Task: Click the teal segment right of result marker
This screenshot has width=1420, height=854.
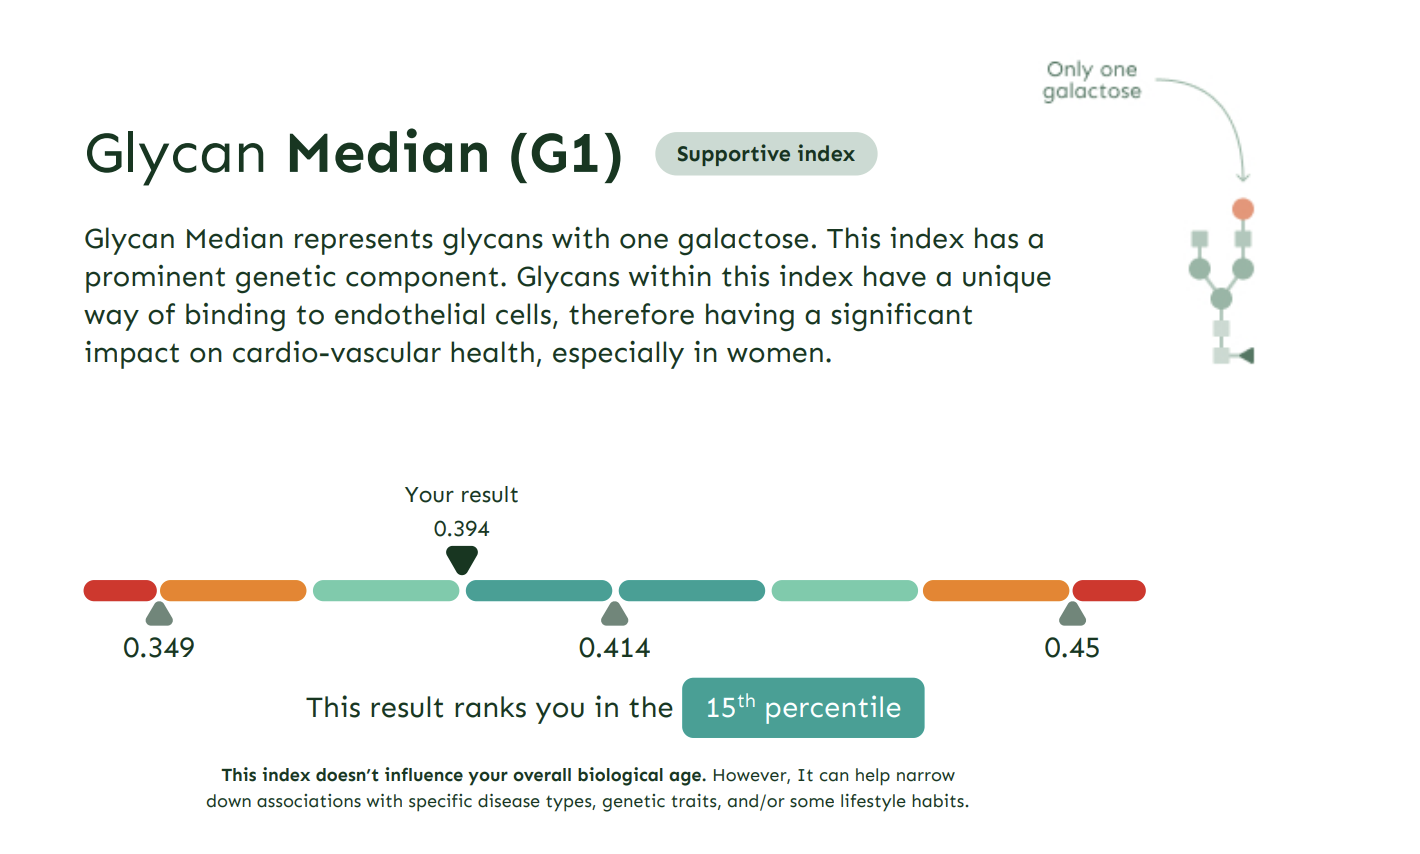Action: (x=539, y=591)
